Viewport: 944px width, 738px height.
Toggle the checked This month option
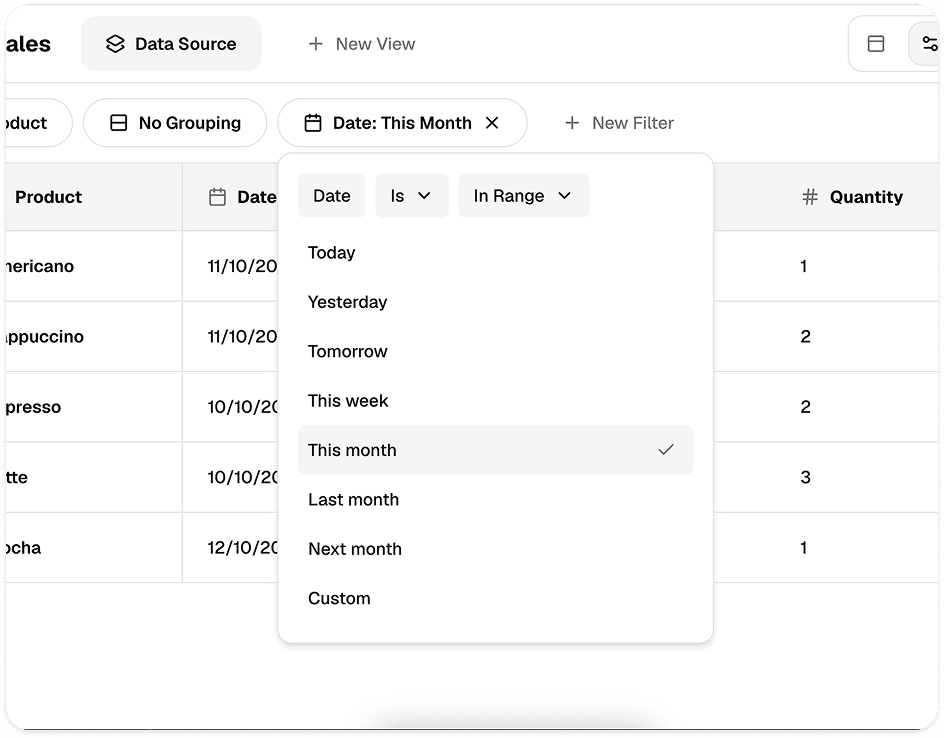(495, 450)
